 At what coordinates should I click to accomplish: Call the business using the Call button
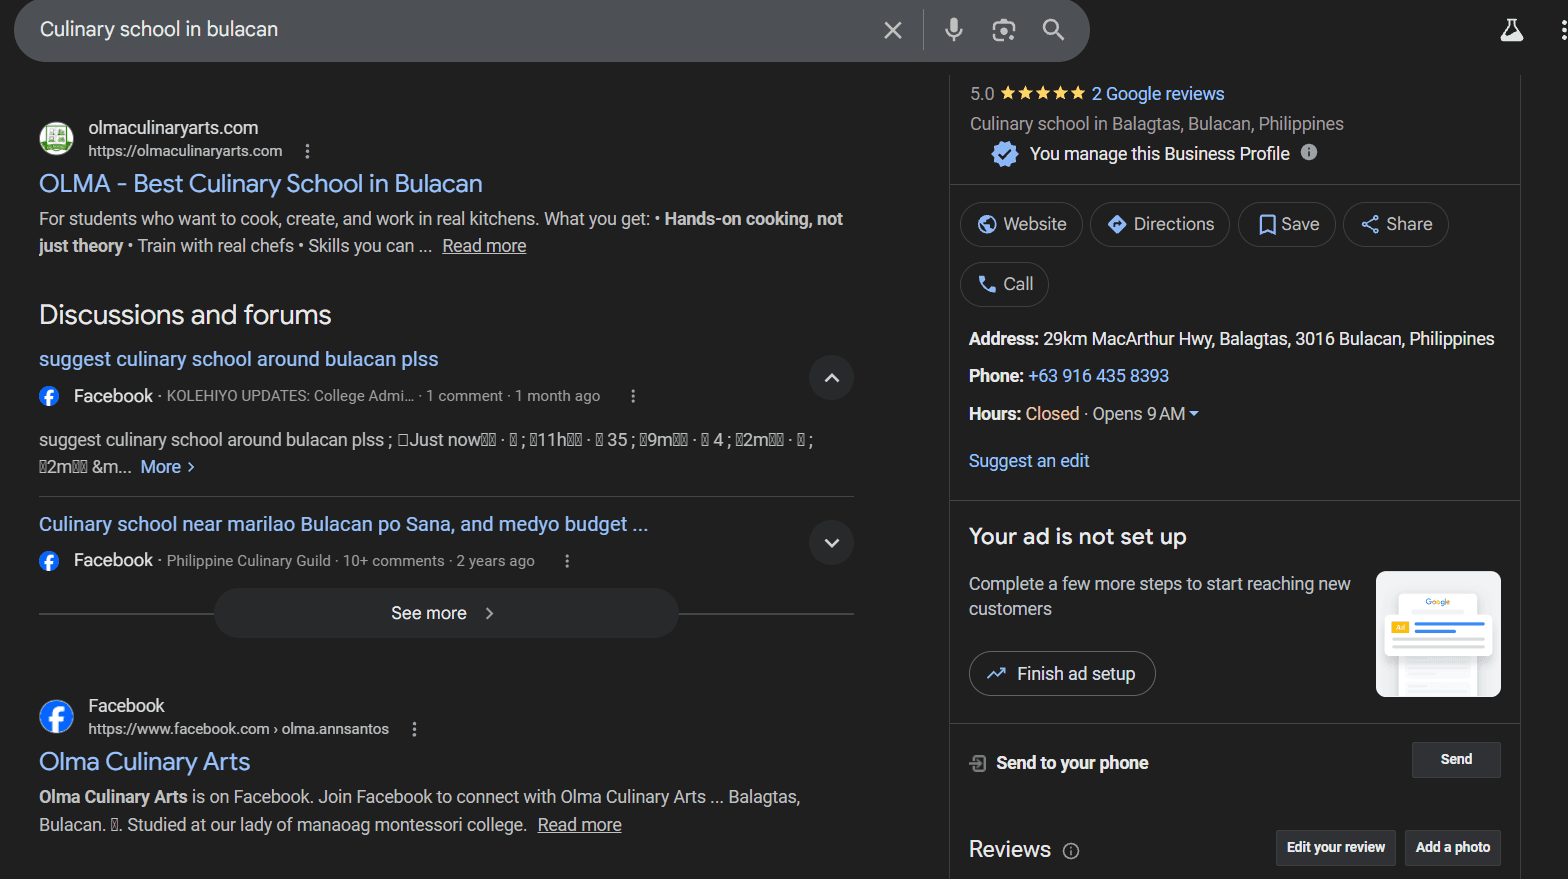tap(1004, 284)
